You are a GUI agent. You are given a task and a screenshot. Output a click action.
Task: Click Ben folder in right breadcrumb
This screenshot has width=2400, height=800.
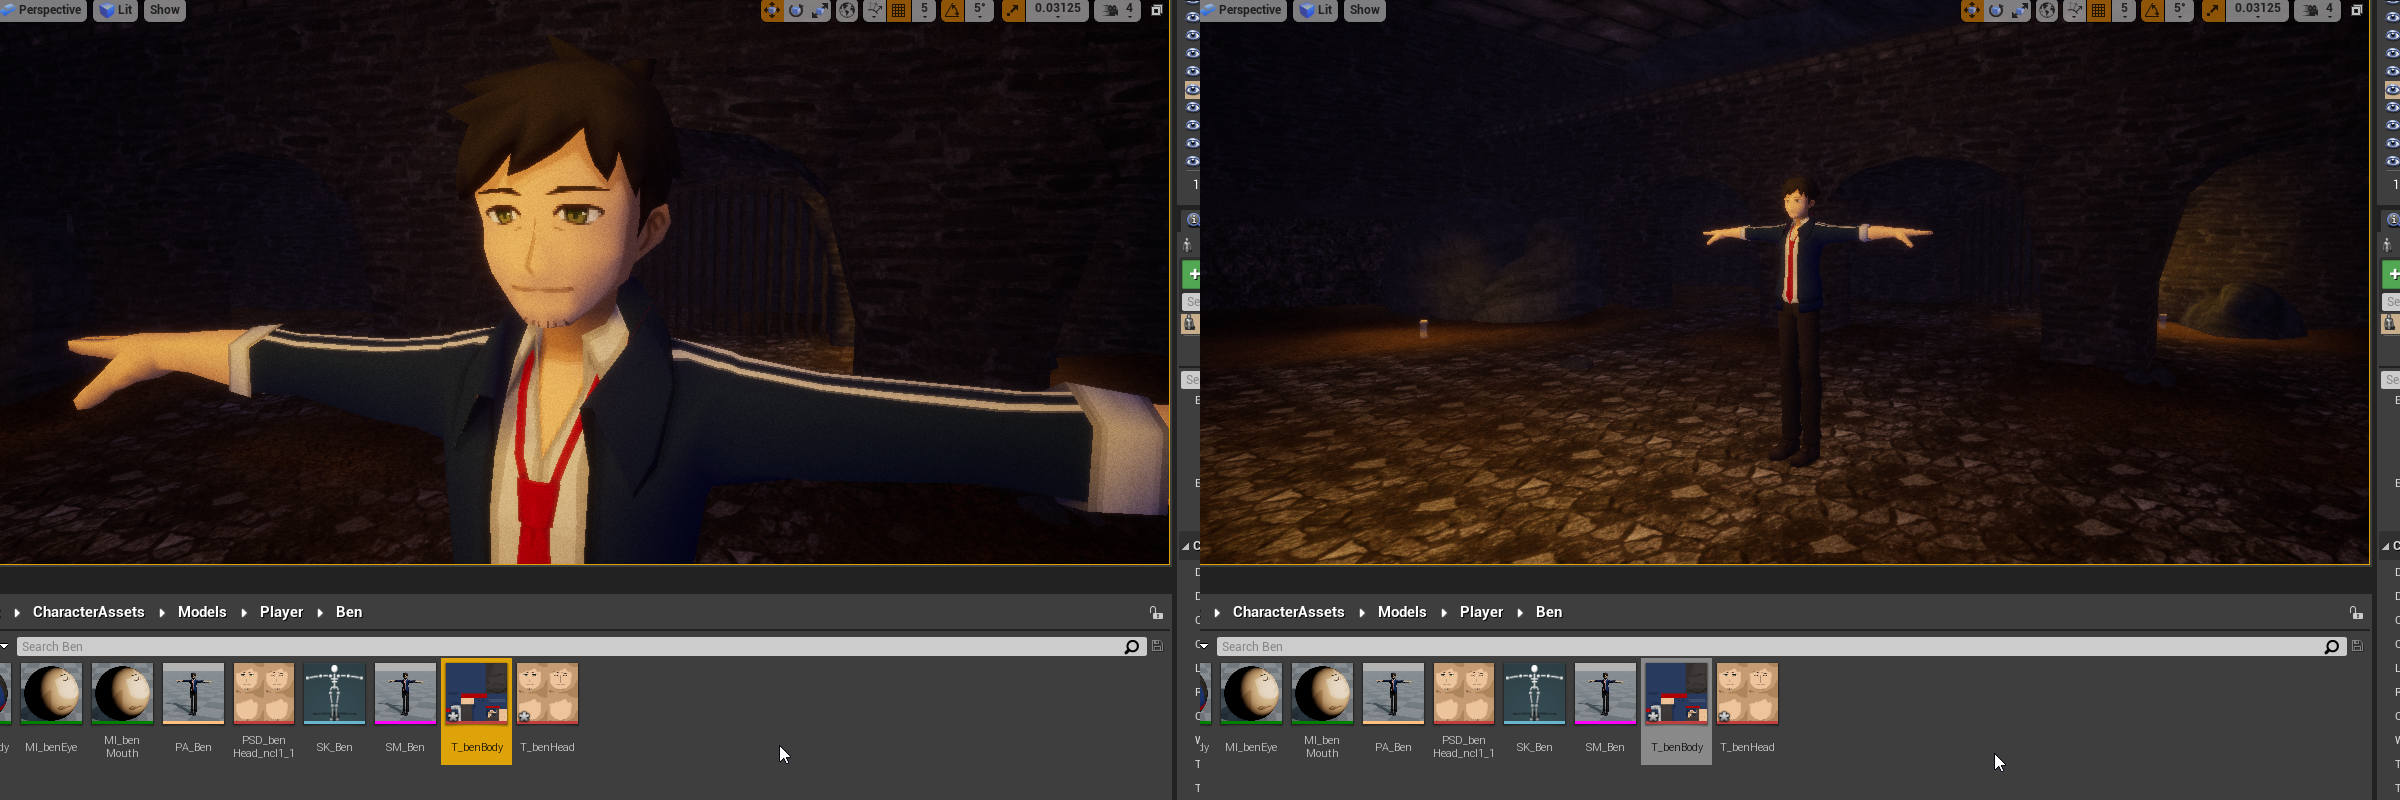pyautogui.click(x=1549, y=612)
